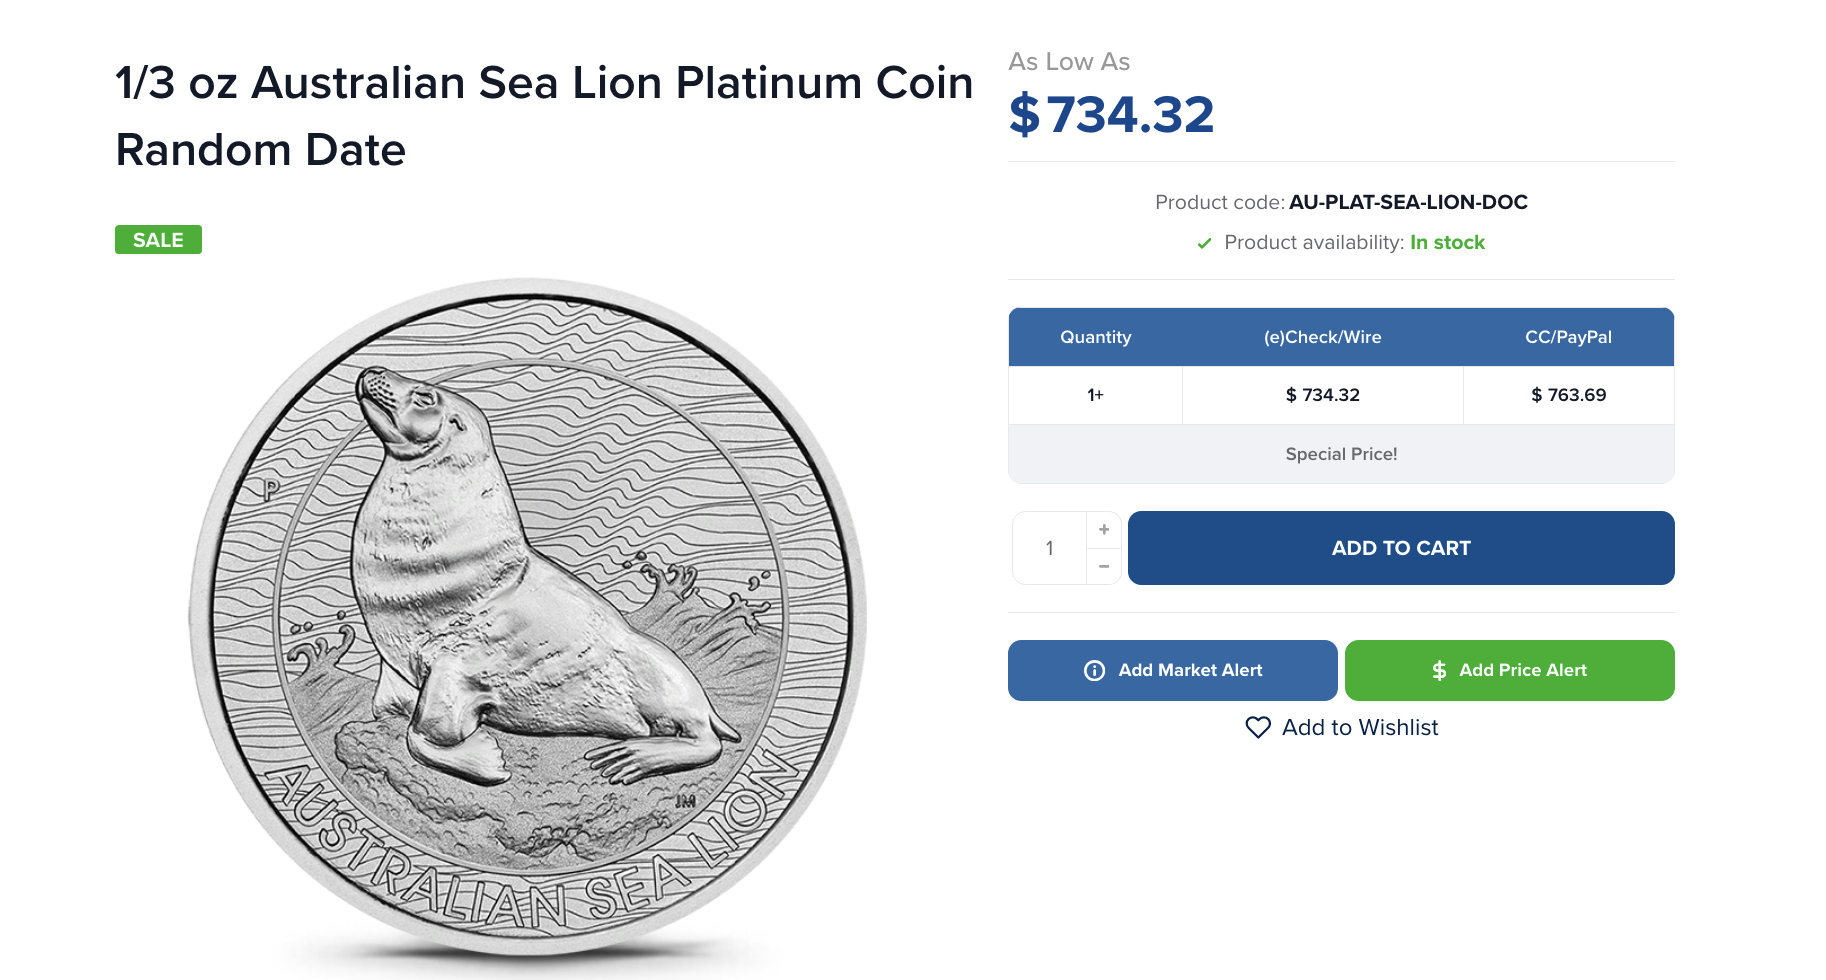This screenshot has height=980, width=1826.
Task: Click the product code AU-PLAT-SEA-LION-DOC
Action: (1408, 202)
